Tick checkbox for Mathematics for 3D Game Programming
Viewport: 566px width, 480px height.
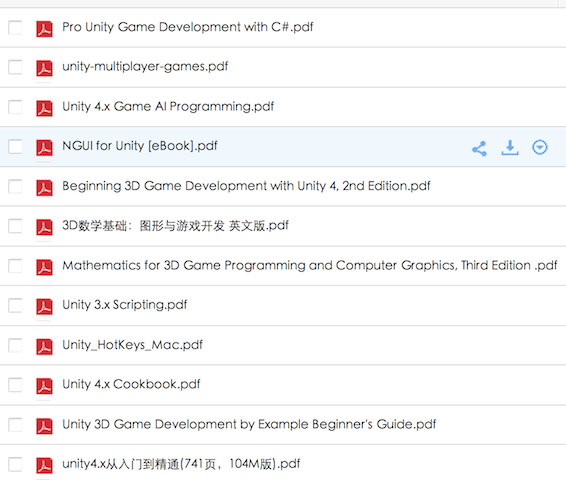point(15,266)
